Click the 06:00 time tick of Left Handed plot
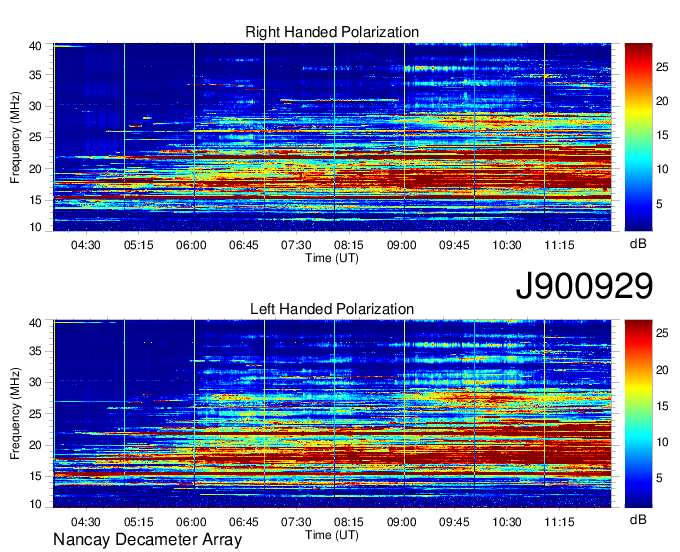Image resolution: width=680 pixels, height=552 pixels. tap(191, 522)
